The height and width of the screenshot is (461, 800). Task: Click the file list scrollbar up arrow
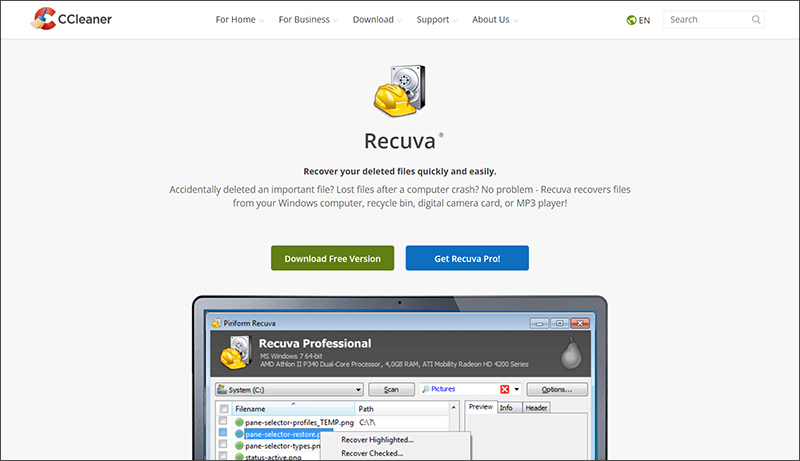(x=454, y=407)
